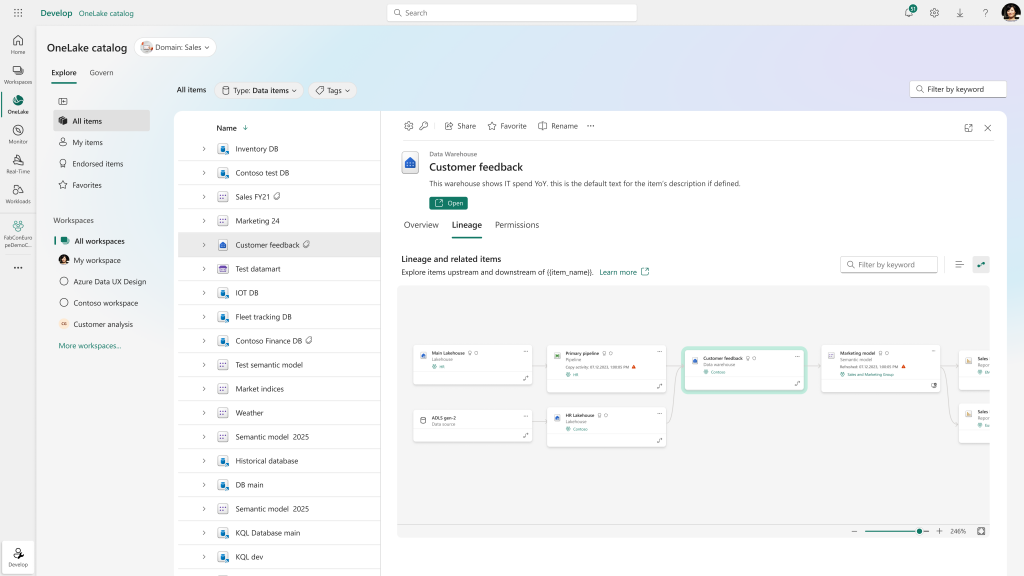Screen dimensions: 1024x576
Task: Open settings gear in the top bar
Action: tap(934, 13)
